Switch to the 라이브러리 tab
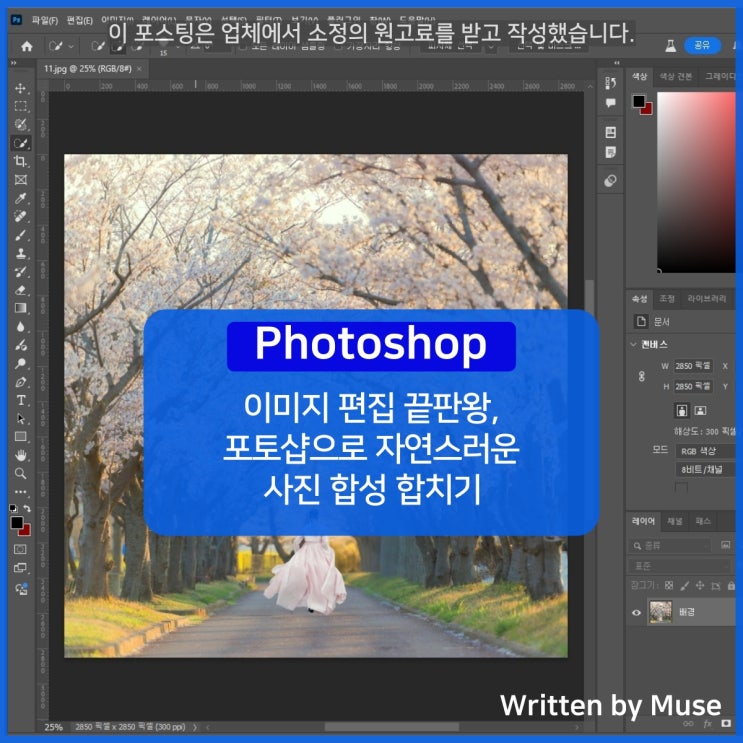This screenshot has width=743, height=743. (x=707, y=299)
